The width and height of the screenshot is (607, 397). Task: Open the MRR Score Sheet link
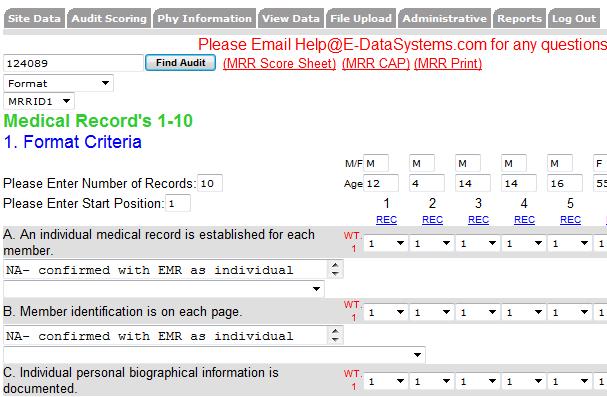tap(279, 63)
